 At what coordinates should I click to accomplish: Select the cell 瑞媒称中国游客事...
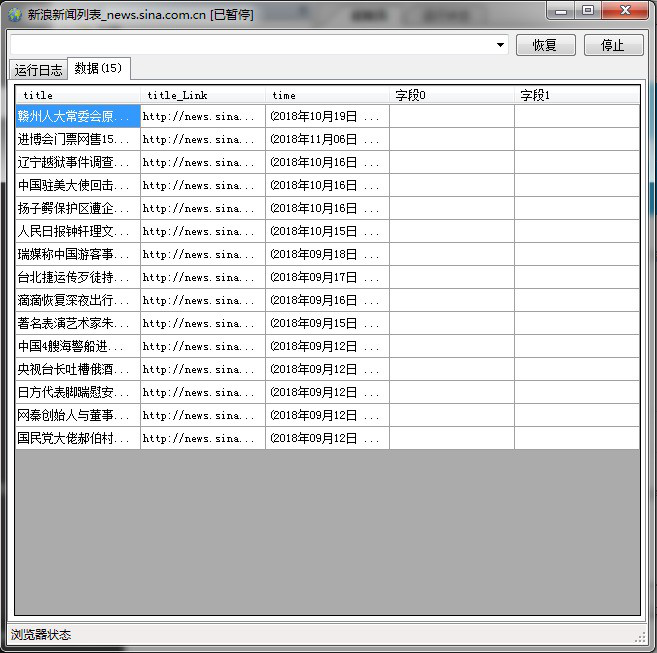78,254
